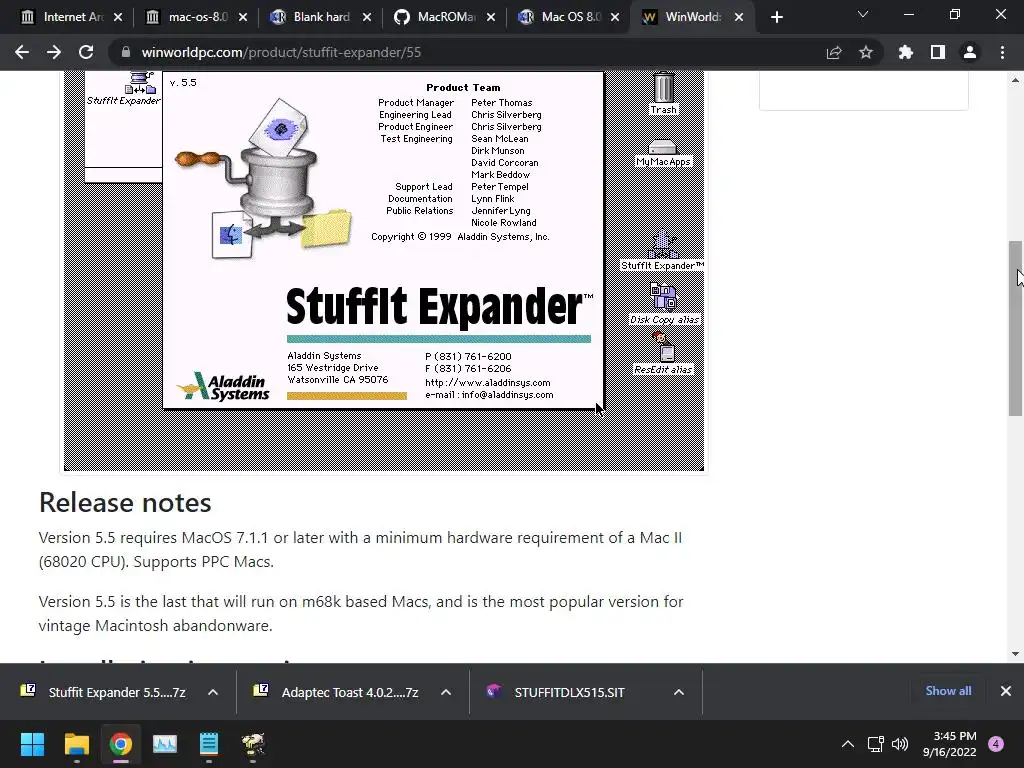Go forward to the next page
This screenshot has width=1024, height=768.
coord(54,52)
